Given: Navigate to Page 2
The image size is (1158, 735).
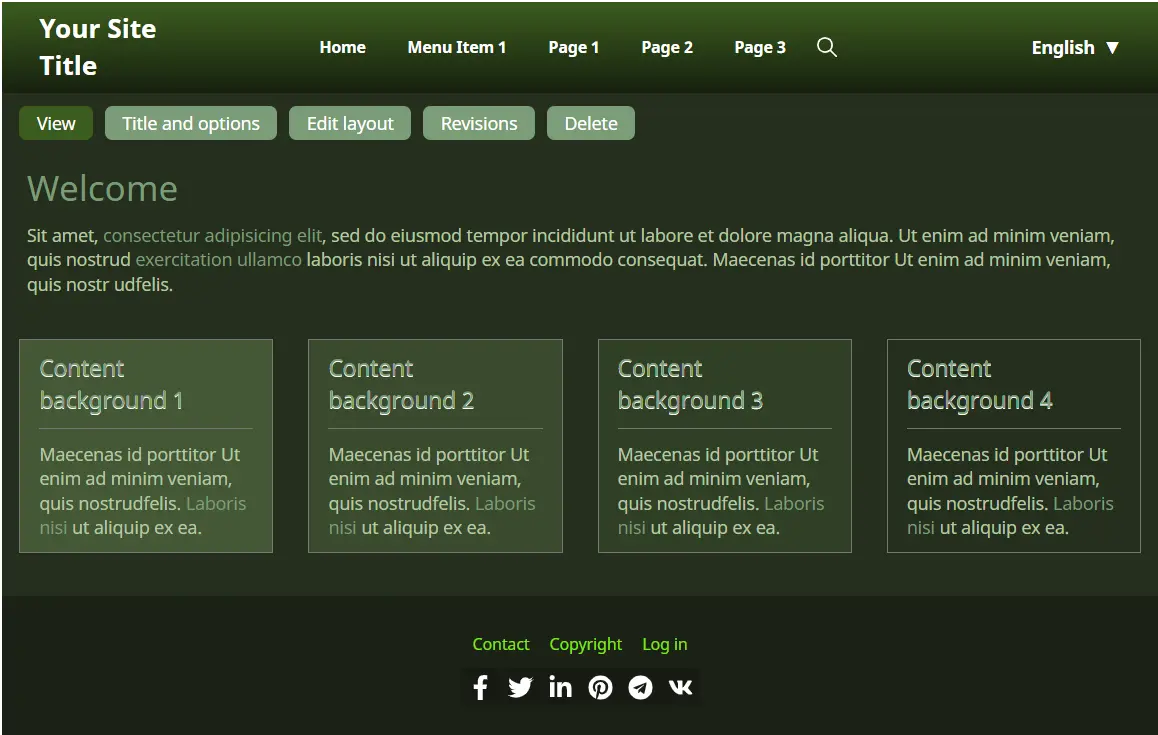Looking at the screenshot, I should pos(666,47).
